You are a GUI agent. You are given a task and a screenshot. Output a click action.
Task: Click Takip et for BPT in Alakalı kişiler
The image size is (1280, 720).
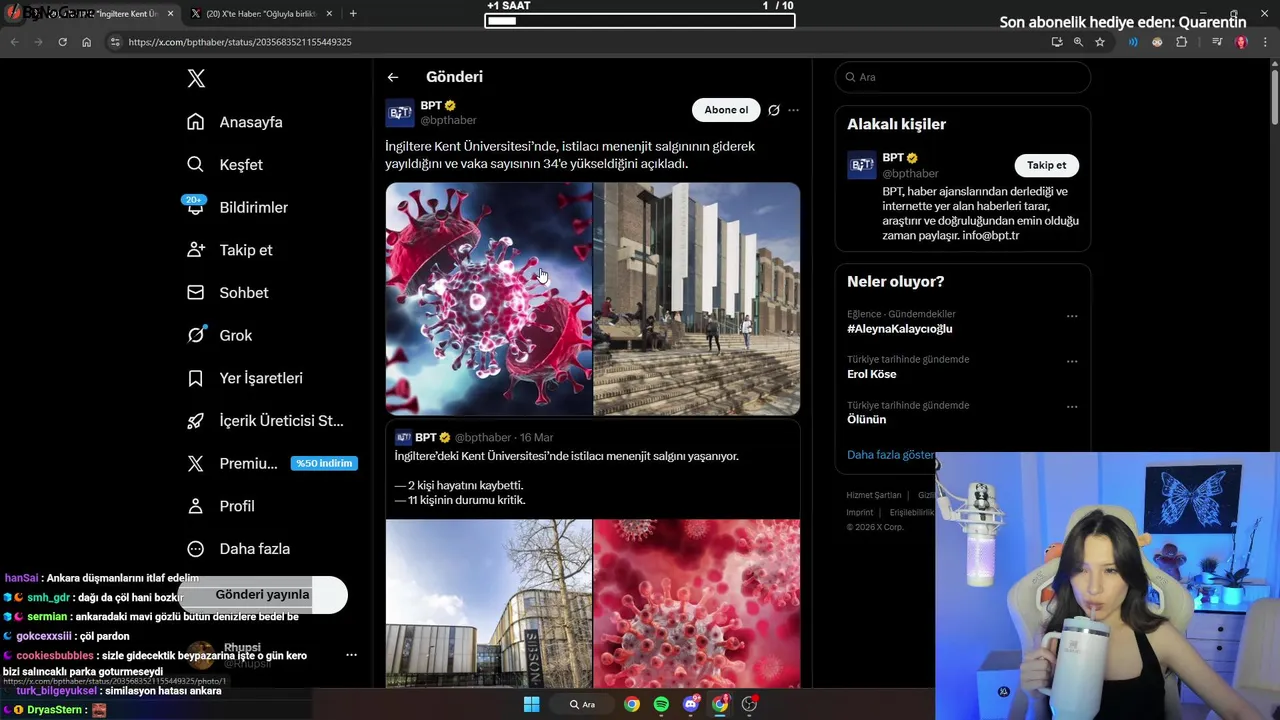click(x=1046, y=165)
